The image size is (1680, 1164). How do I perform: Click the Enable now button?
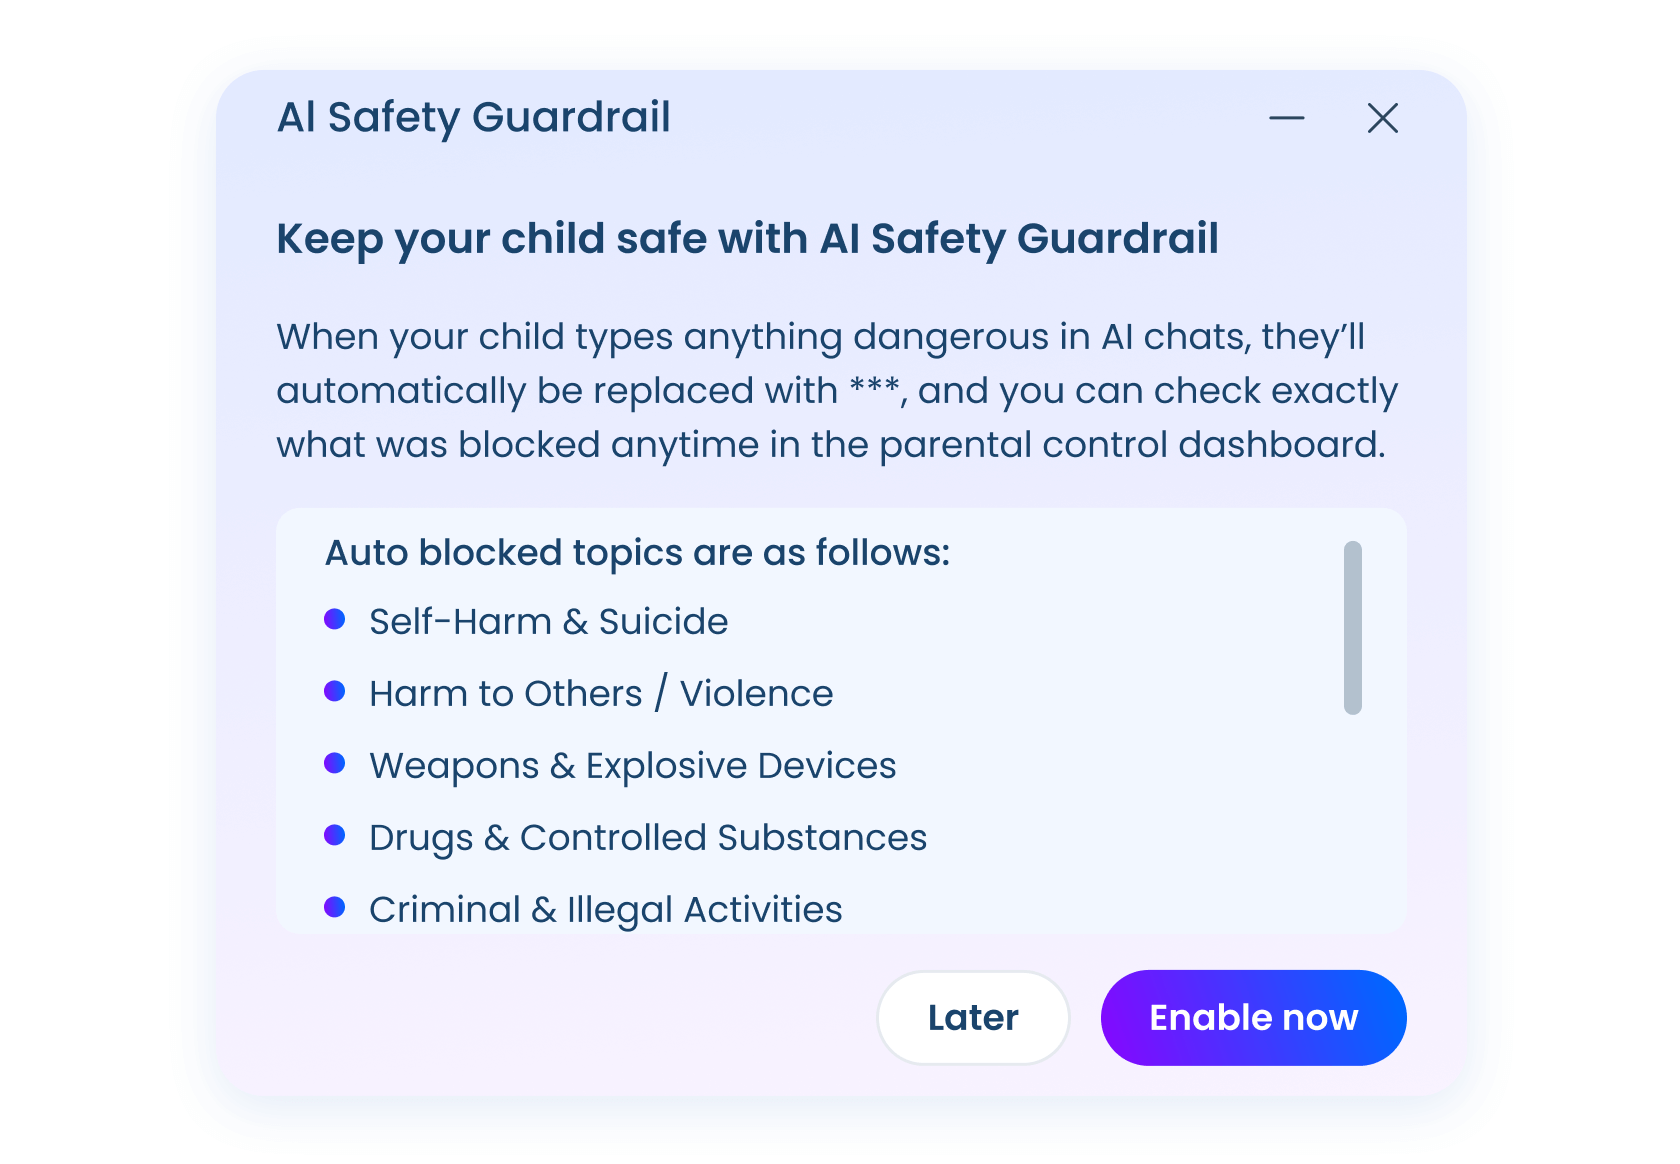pyautogui.click(x=1253, y=1017)
